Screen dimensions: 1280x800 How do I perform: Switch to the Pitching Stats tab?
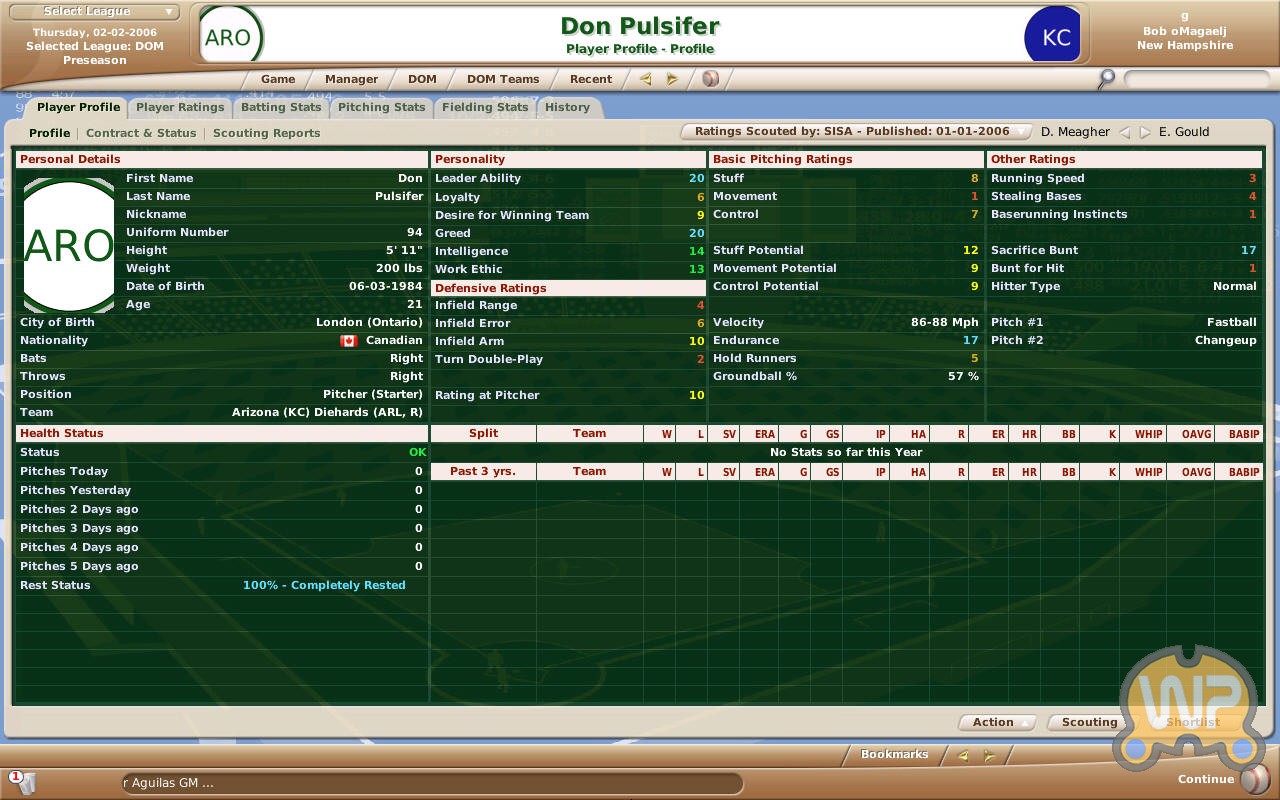pyautogui.click(x=381, y=107)
